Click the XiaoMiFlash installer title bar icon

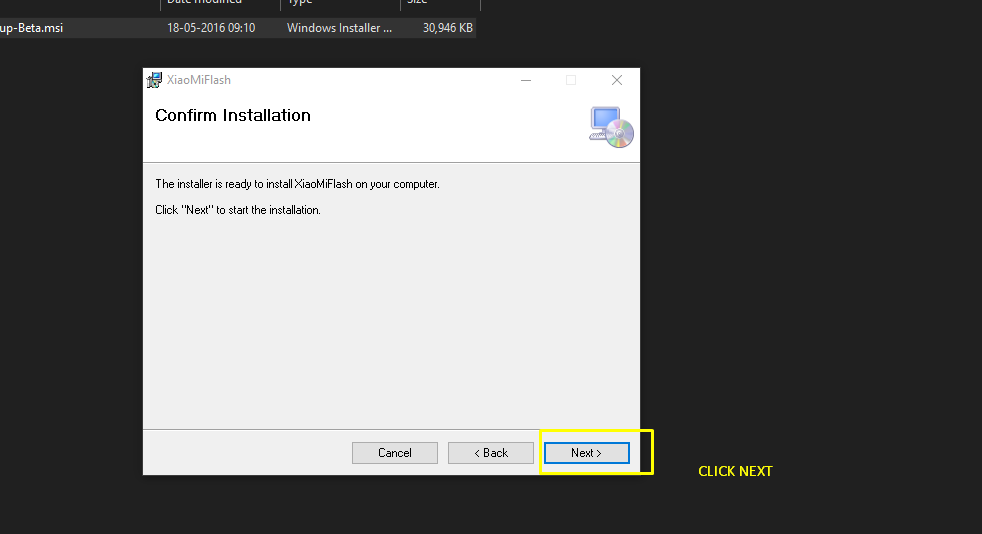pyautogui.click(x=154, y=80)
